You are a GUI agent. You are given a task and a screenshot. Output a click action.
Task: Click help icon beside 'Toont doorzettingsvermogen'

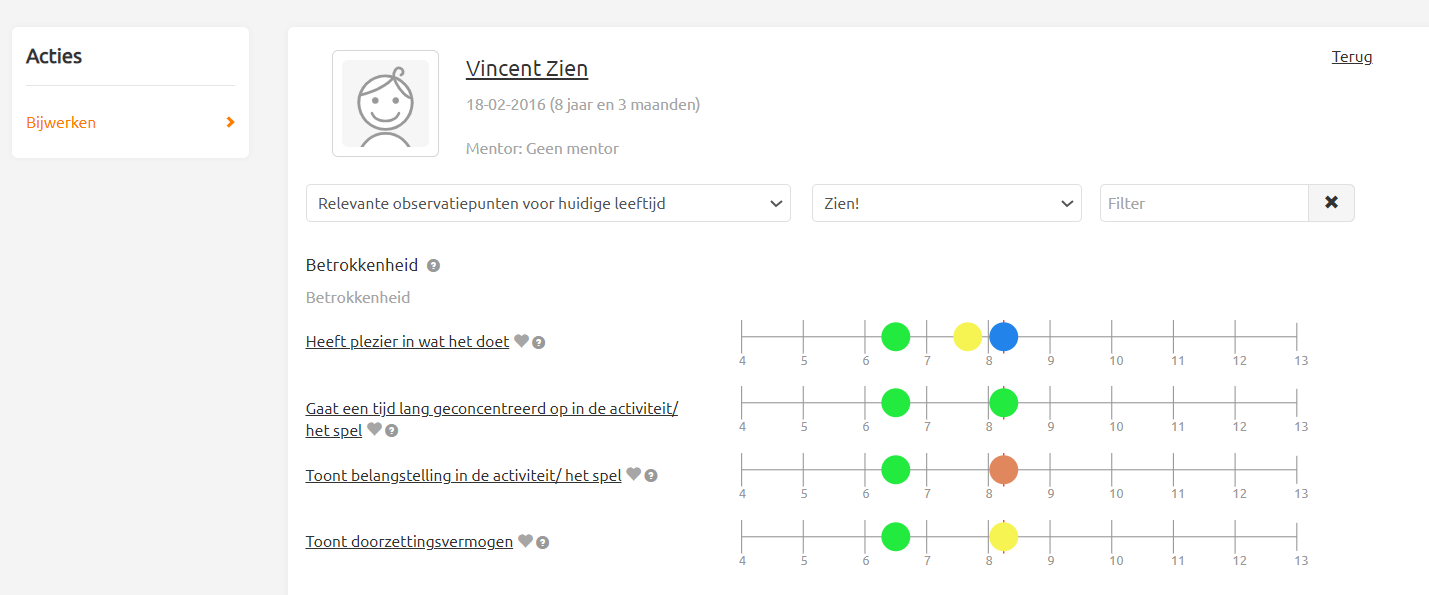[543, 542]
